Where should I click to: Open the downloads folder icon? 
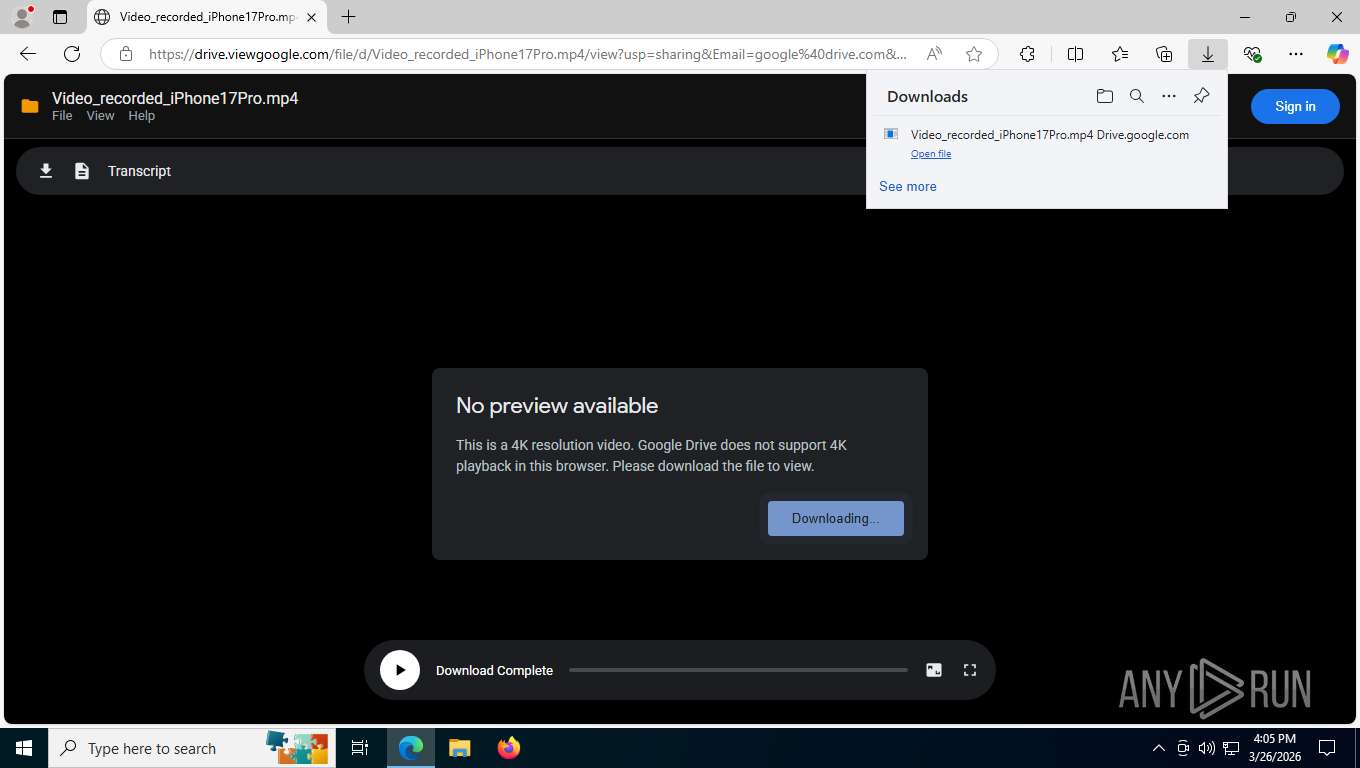pos(1104,96)
